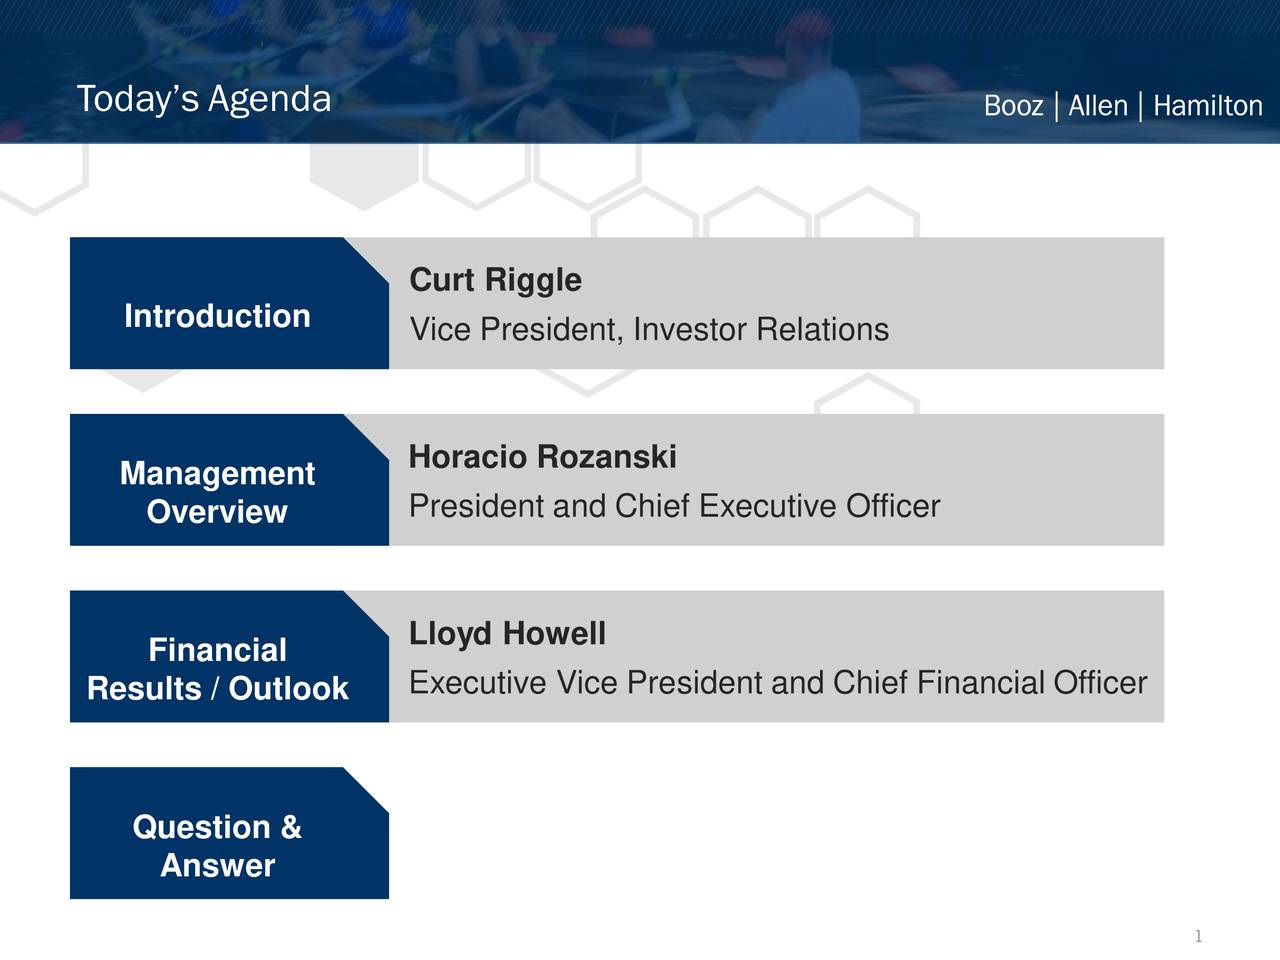Click Executive Vice President and CFO title

(778, 683)
